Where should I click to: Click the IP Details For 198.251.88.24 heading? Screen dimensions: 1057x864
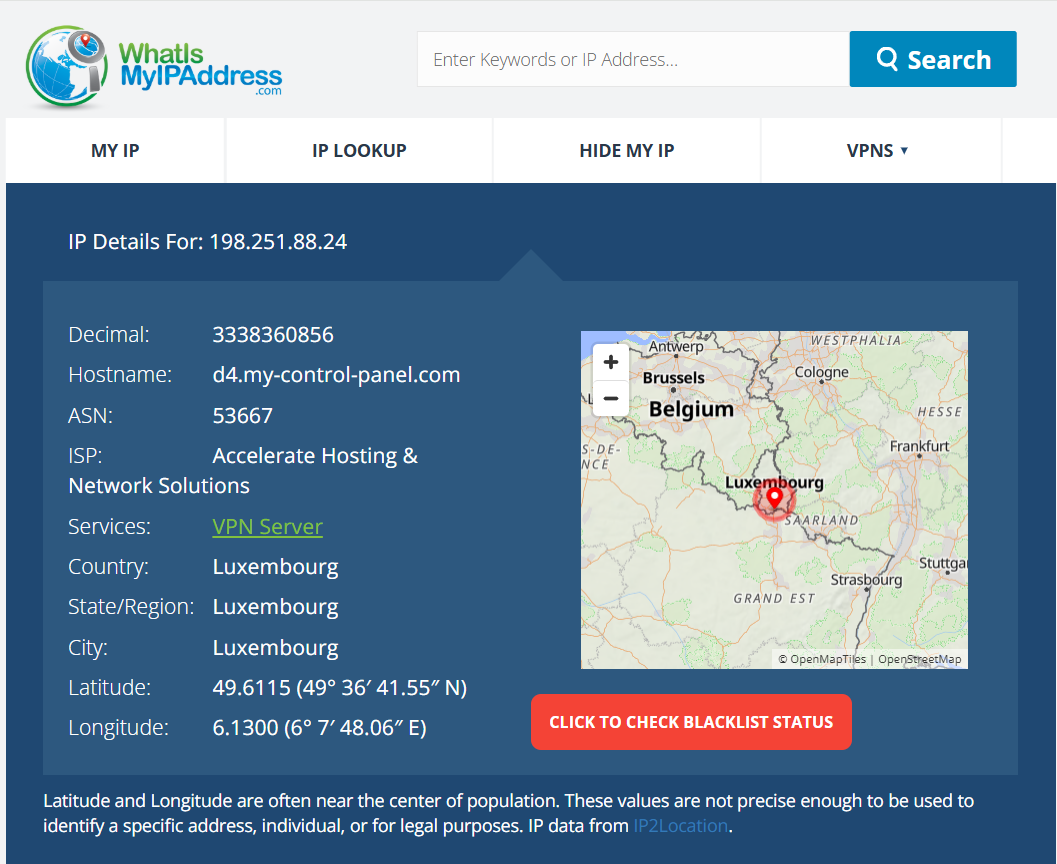pyautogui.click(x=208, y=241)
